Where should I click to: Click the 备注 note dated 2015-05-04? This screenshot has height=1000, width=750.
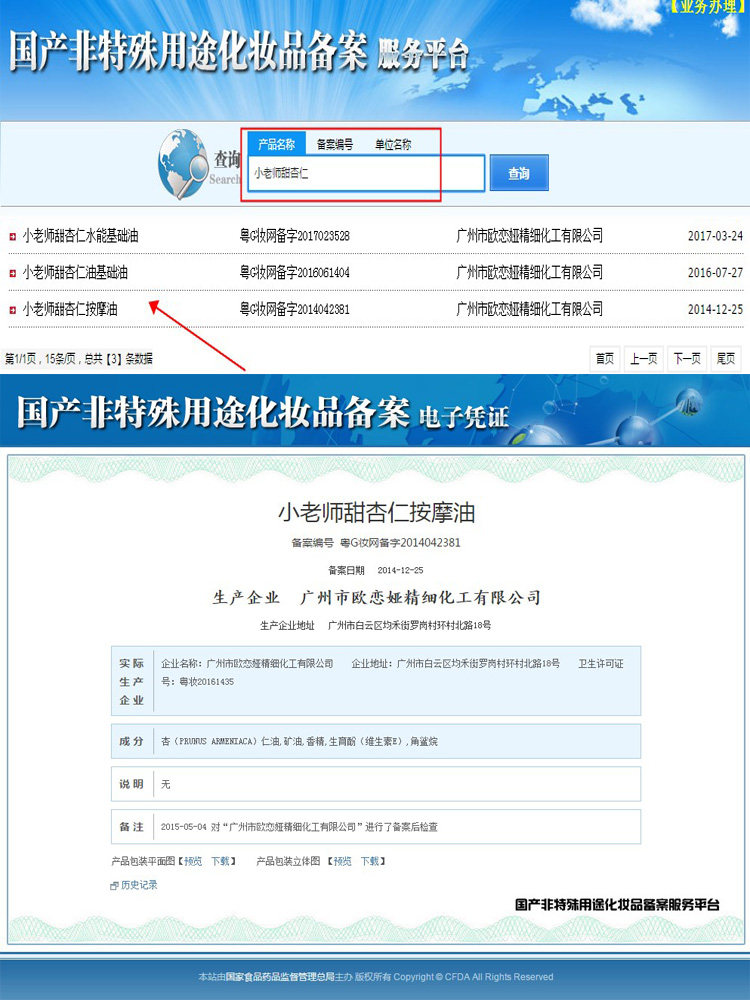pyautogui.click(x=299, y=827)
